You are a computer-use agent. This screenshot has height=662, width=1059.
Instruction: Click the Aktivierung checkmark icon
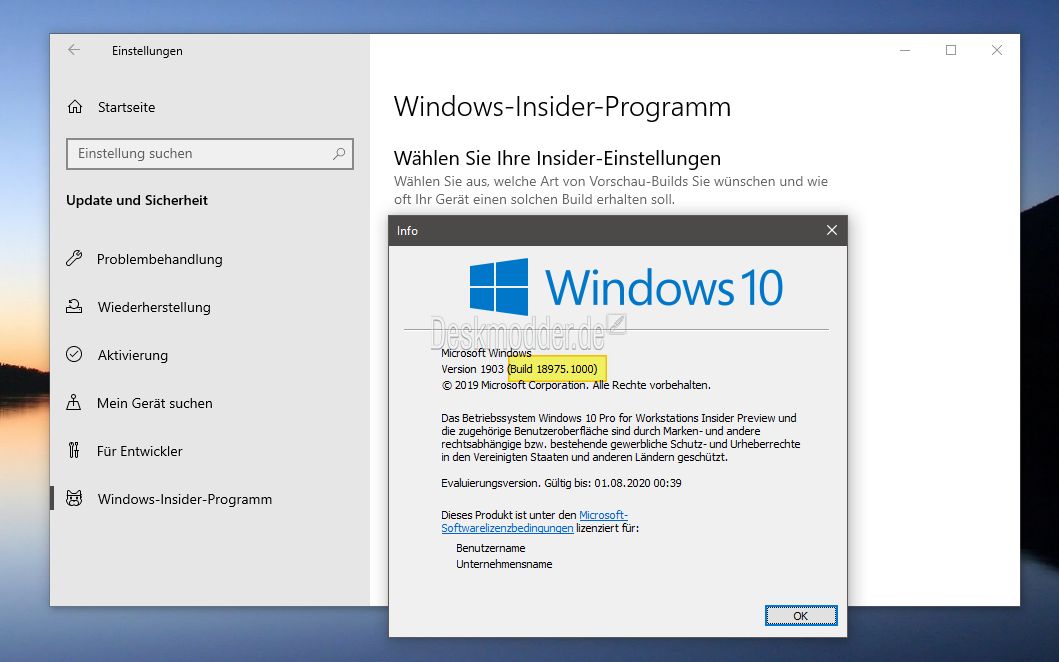point(74,355)
